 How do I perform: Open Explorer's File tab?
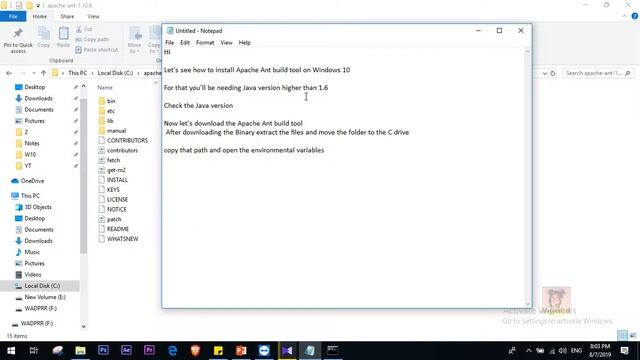(13, 16)
